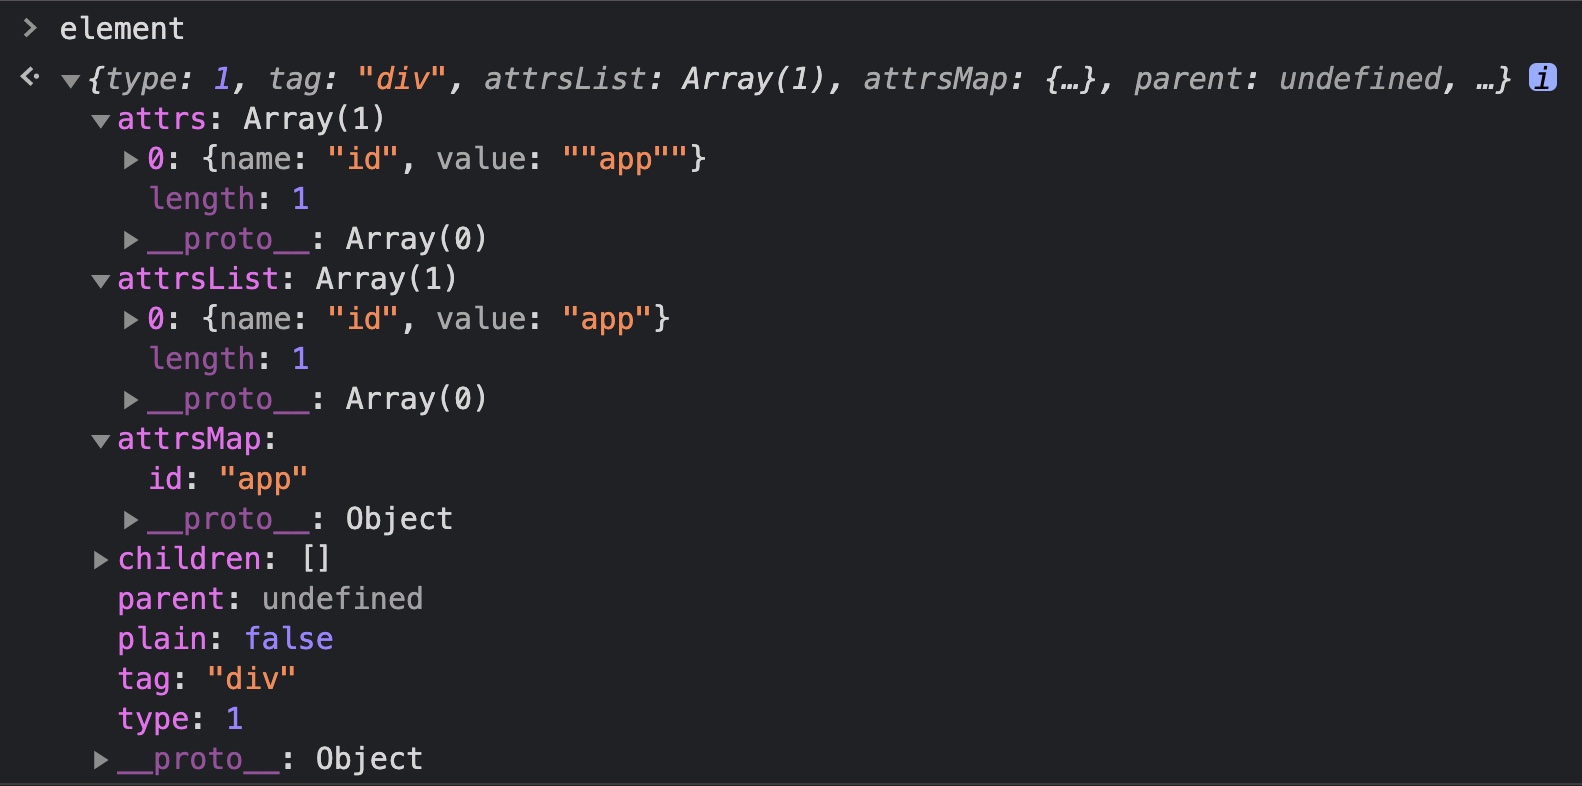
Task: Select the parent: undefined property row
Action: 270,598
